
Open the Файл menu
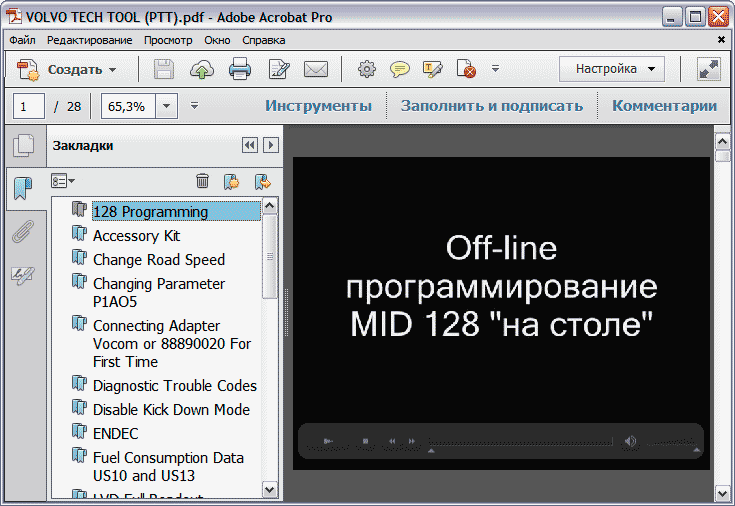point(22,40)
